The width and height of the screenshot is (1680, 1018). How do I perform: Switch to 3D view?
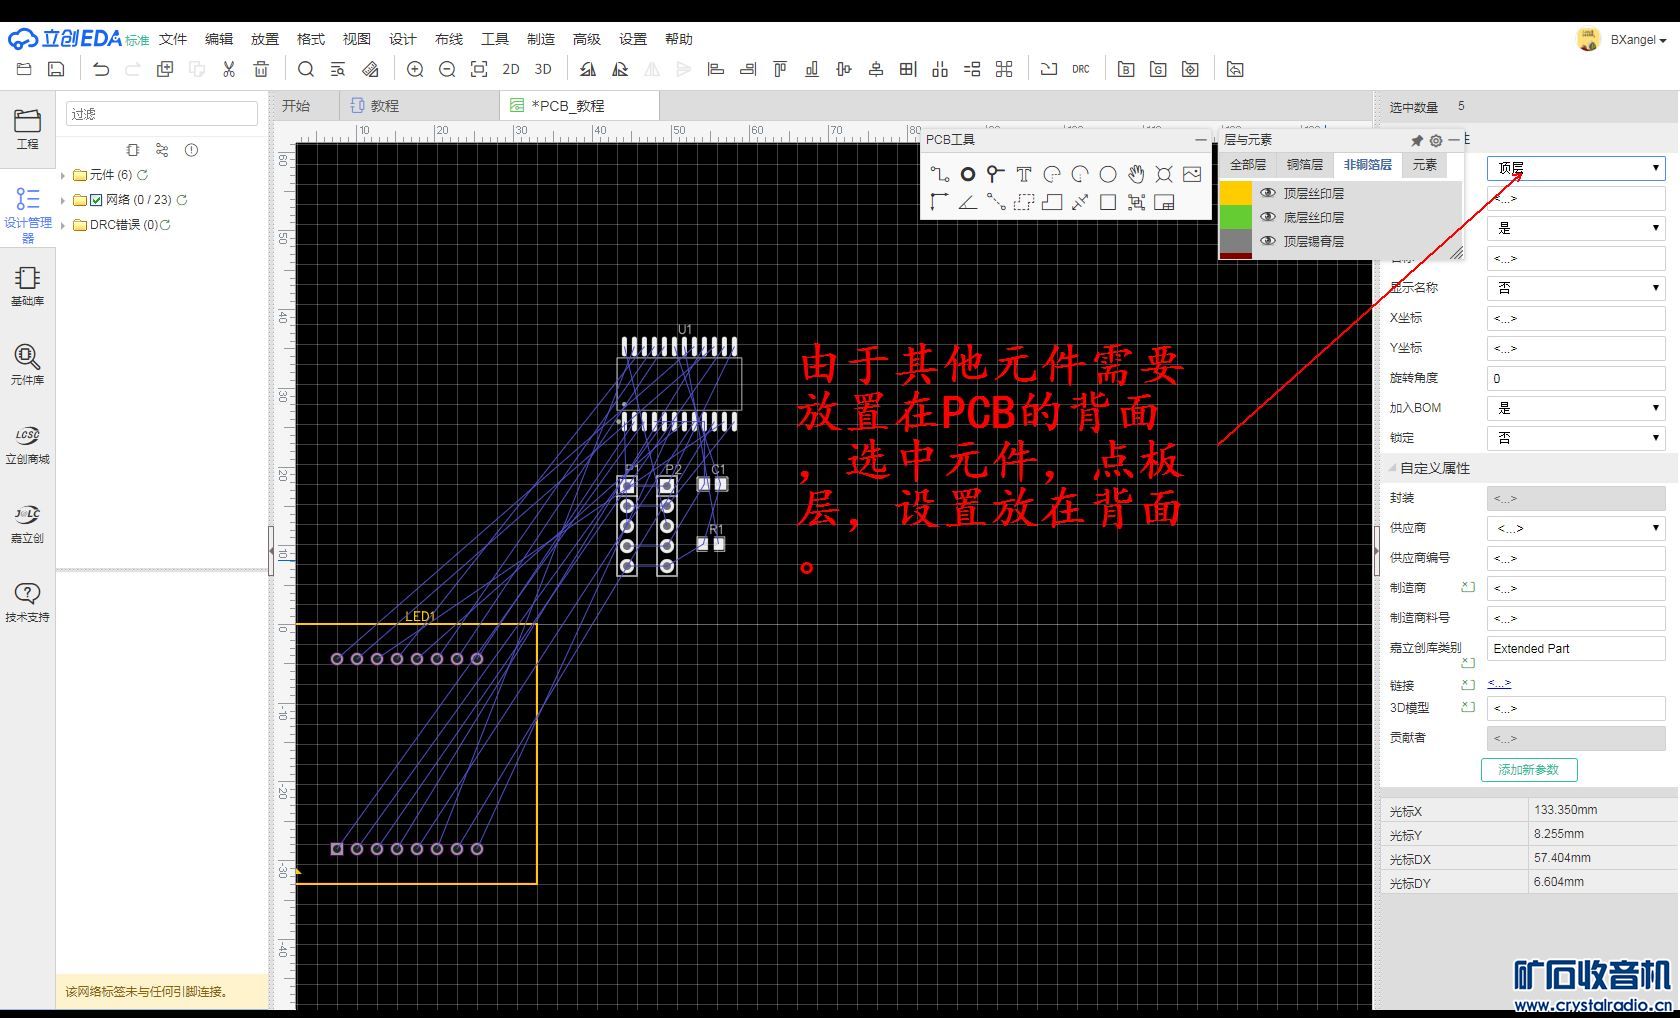pos(543,69)
